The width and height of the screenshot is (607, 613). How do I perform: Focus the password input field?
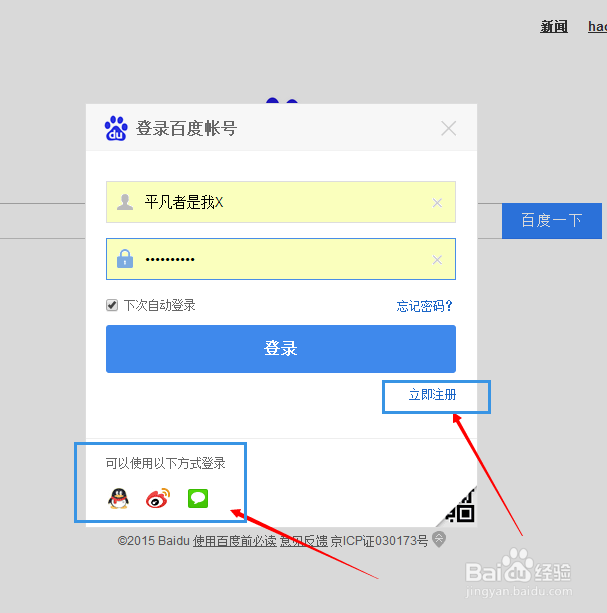coord(281,259)
